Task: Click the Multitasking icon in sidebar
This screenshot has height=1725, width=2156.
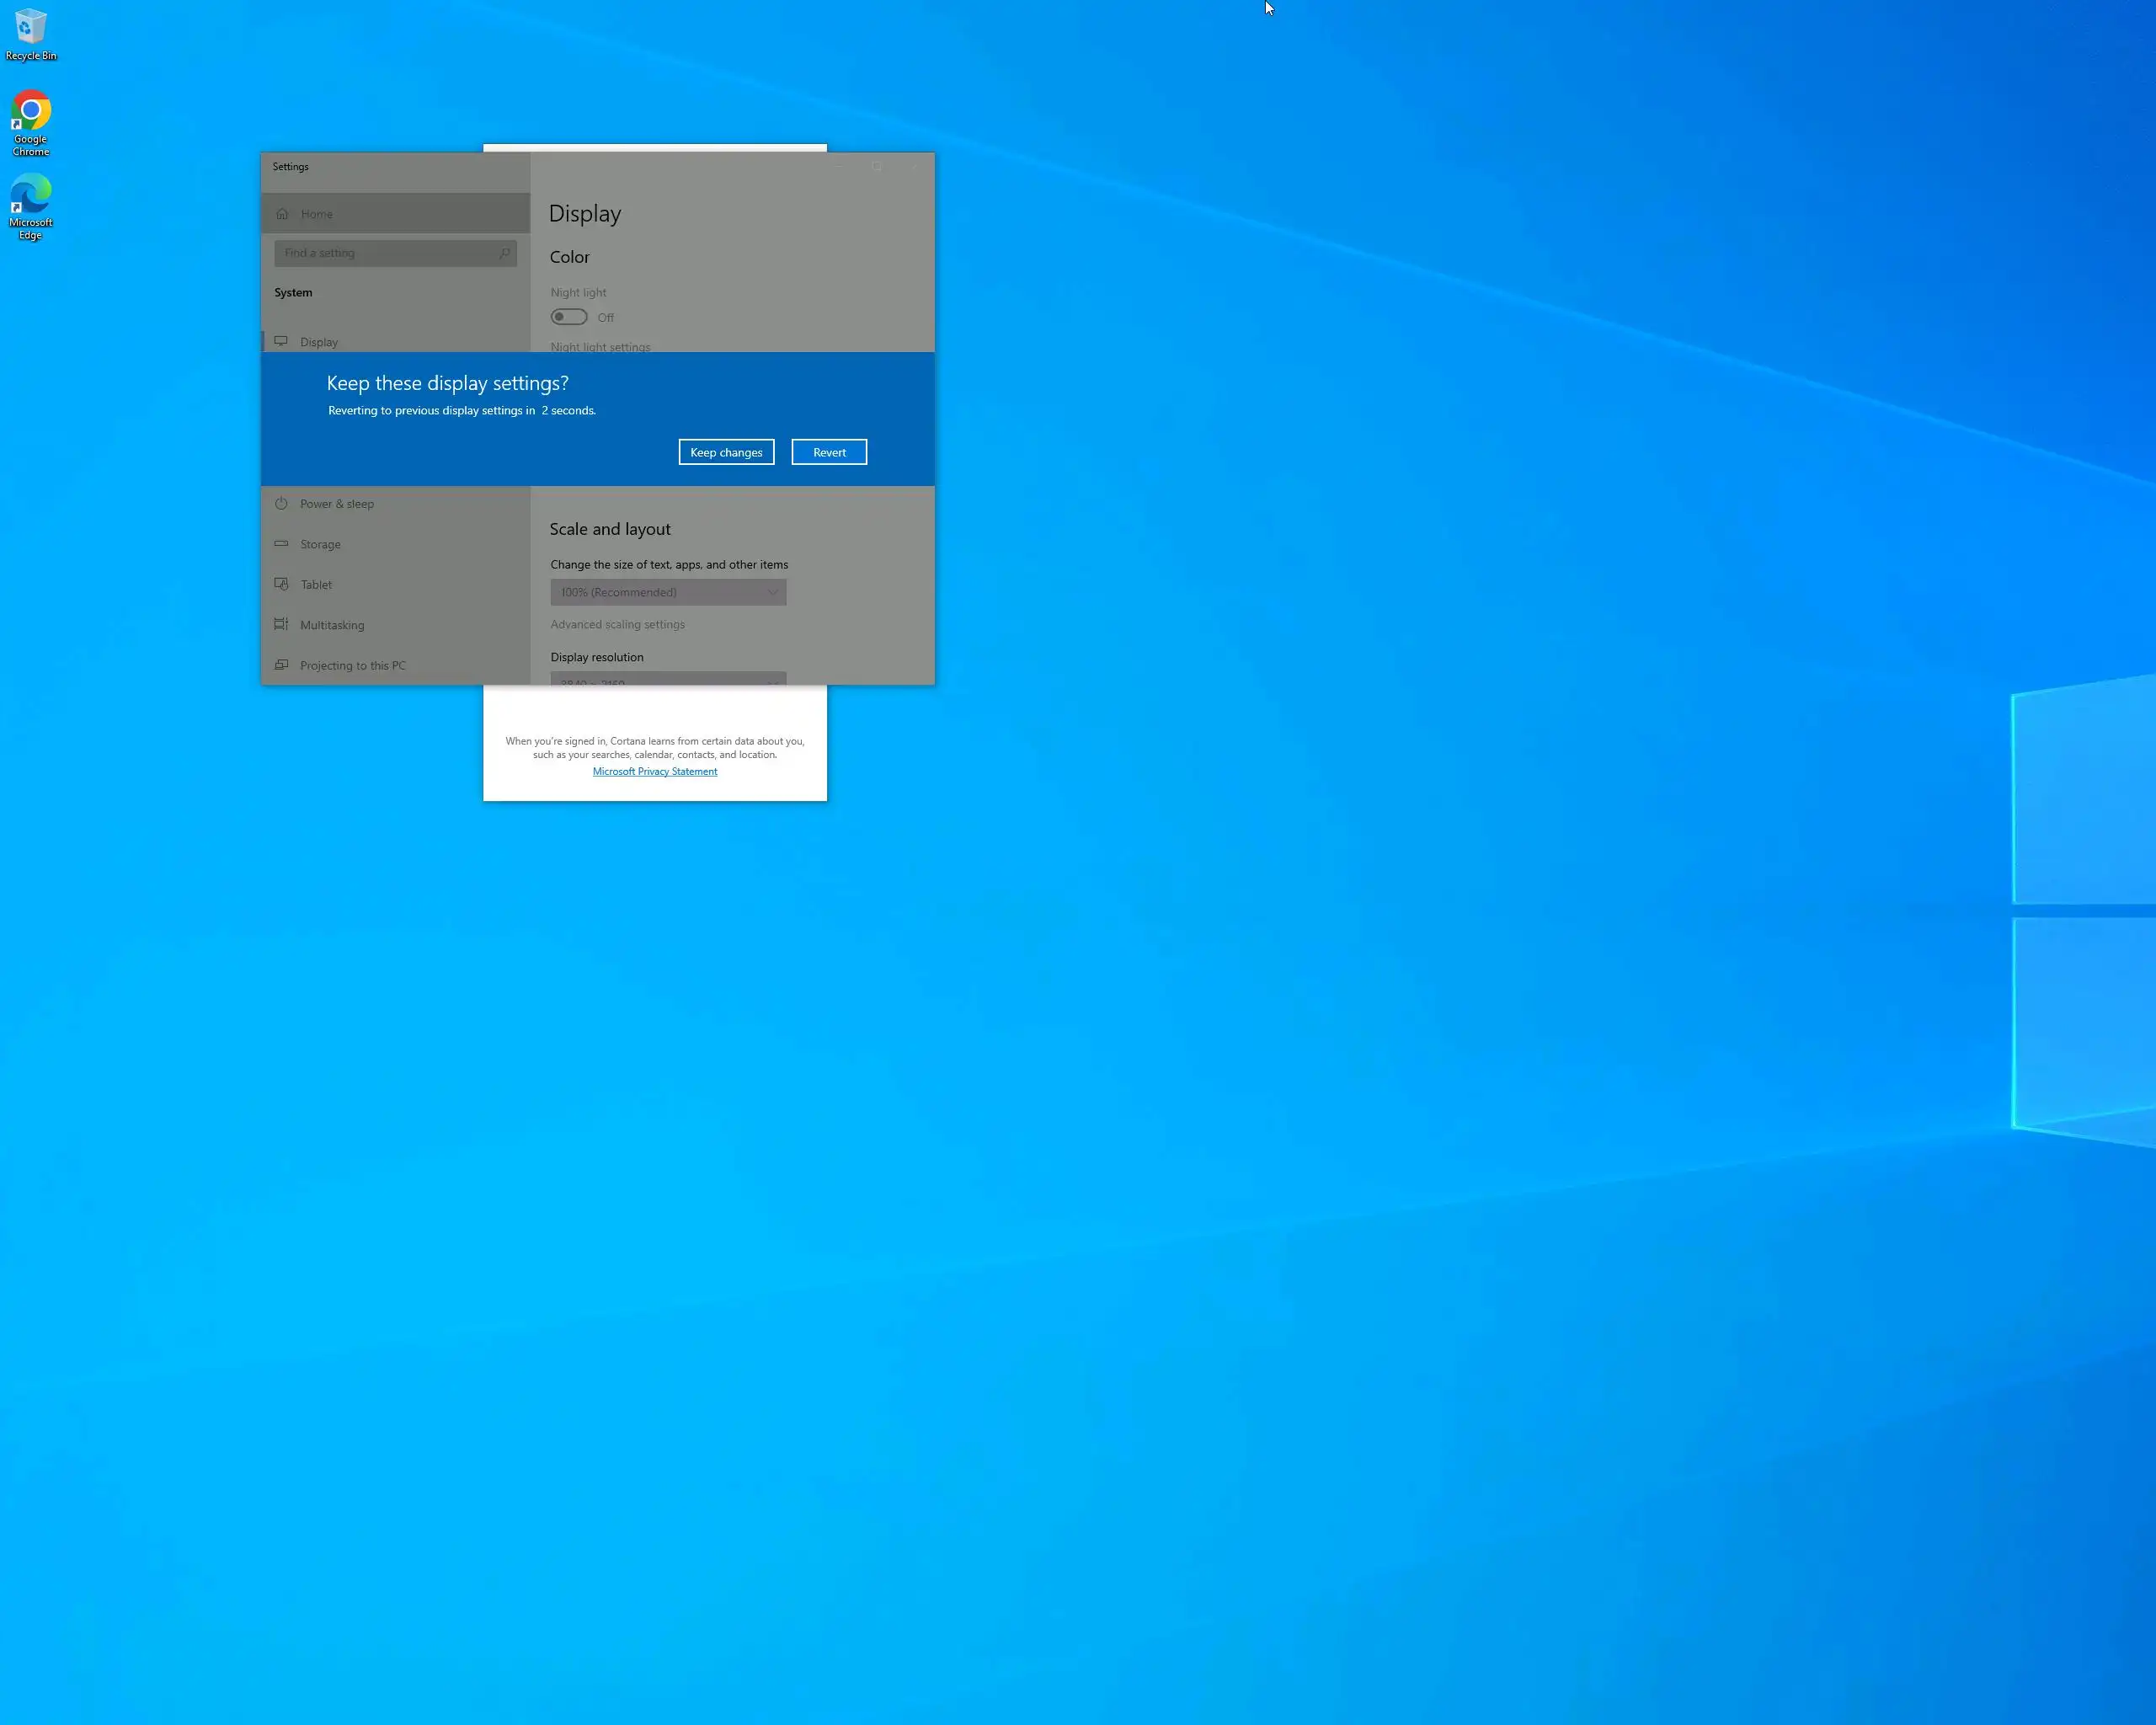Action: pyautogui.click(x=281, y=625)
